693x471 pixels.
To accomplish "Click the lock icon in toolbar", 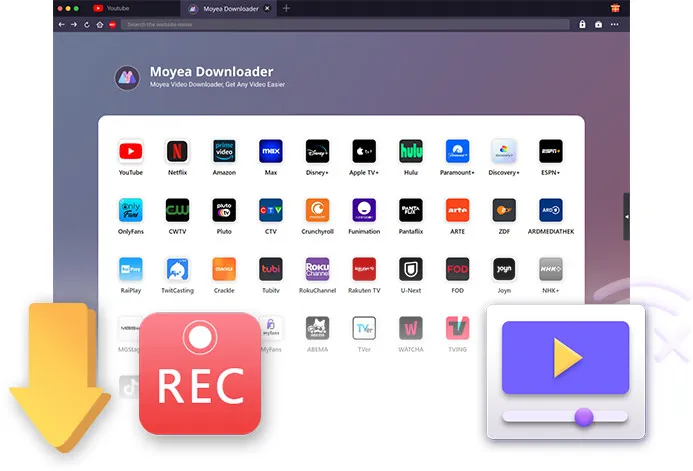I will (583, 24).
